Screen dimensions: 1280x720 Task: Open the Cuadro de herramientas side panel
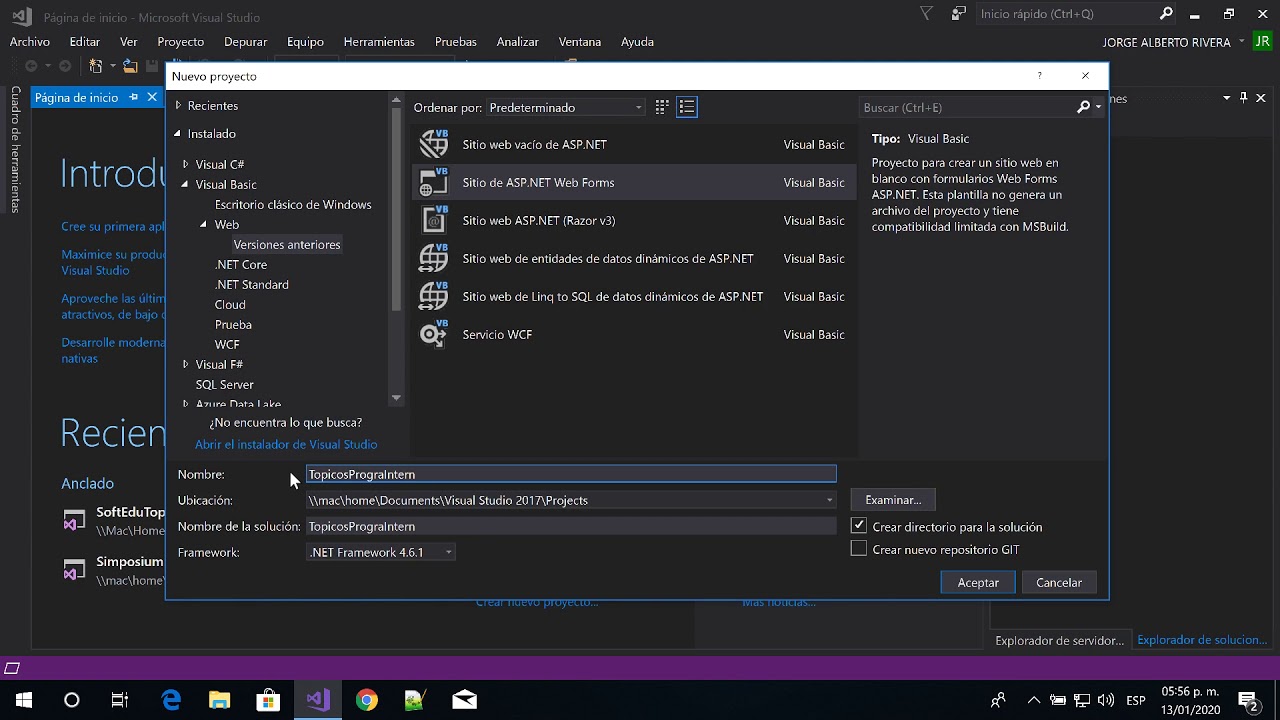(15, 149)
